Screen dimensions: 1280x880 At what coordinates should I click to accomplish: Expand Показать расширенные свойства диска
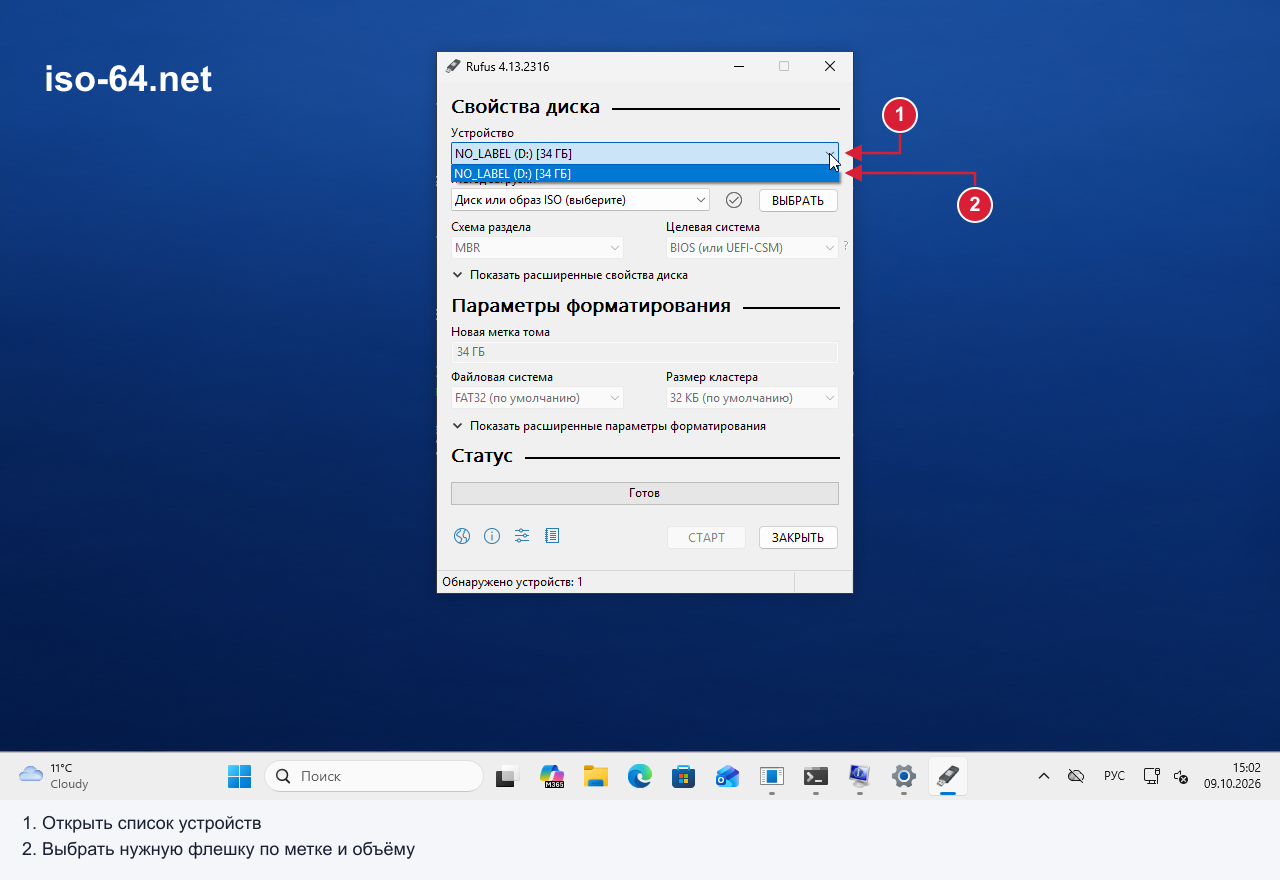570,275
